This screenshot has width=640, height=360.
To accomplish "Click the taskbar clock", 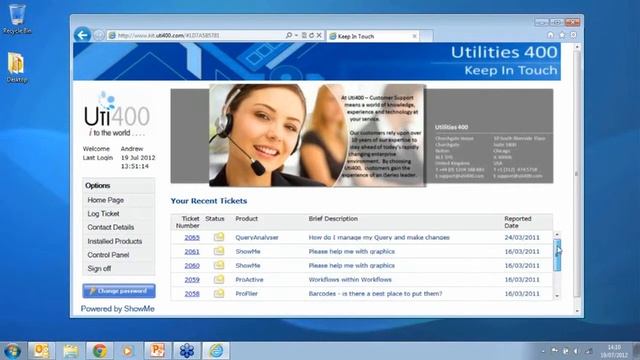I will [x=614, y=351].
